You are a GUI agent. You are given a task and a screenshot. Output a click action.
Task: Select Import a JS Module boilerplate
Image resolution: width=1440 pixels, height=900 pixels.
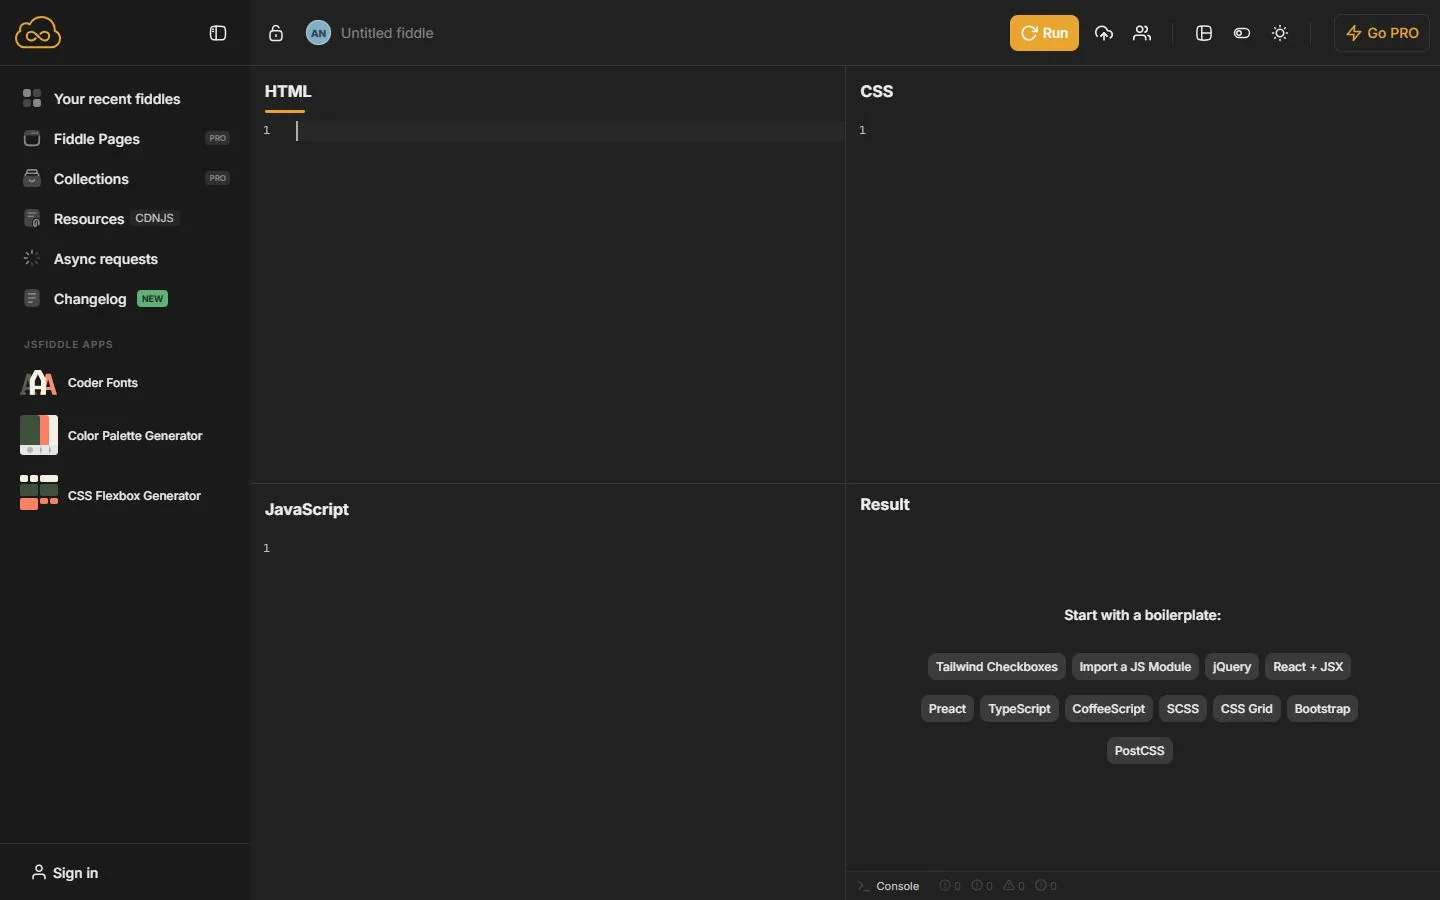1135,667
